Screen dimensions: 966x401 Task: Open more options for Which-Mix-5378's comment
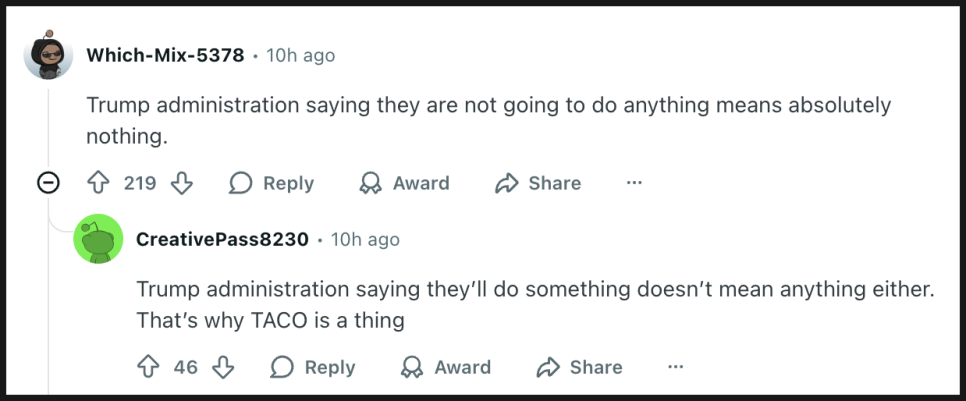(634, 183)
